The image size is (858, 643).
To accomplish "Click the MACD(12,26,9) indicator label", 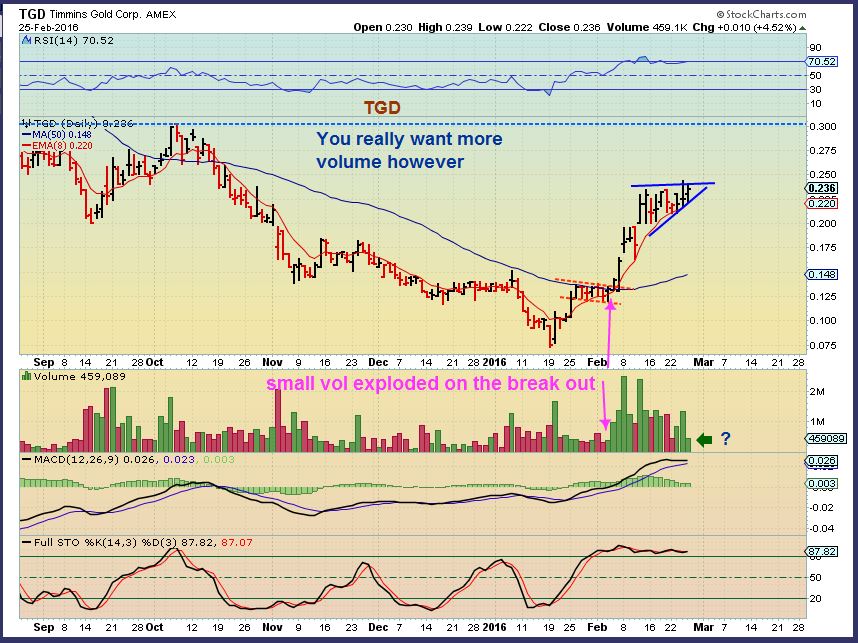I will point(77,460).
